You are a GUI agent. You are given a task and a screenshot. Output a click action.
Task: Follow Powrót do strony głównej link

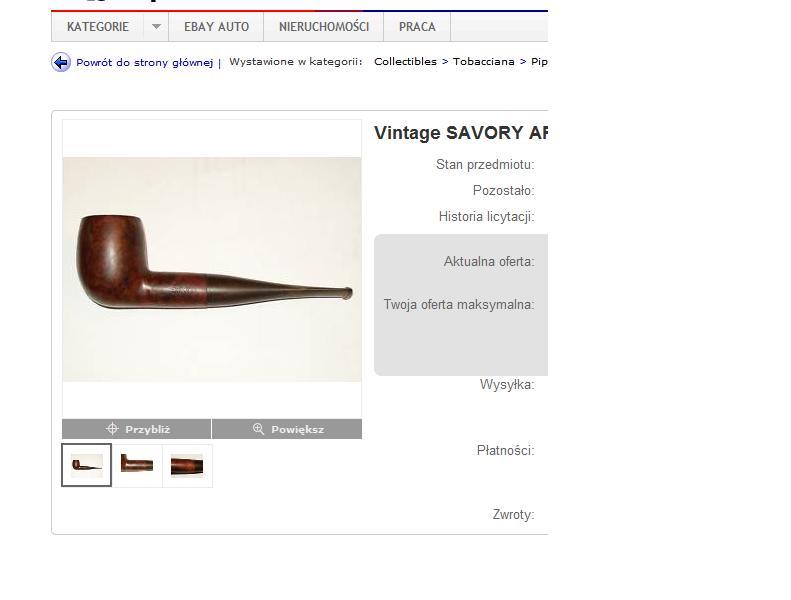click(144, 63)
